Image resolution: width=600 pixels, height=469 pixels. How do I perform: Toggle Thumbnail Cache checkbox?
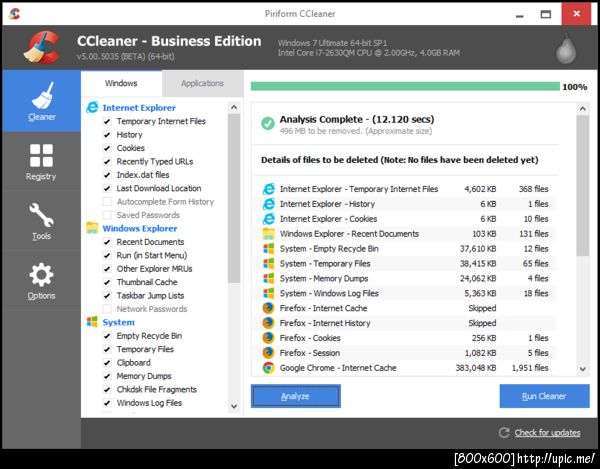(x=107, y=282)
